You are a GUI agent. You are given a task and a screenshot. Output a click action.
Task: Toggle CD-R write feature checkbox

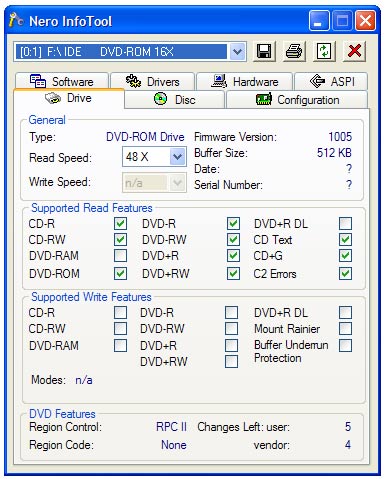point(120,313)
